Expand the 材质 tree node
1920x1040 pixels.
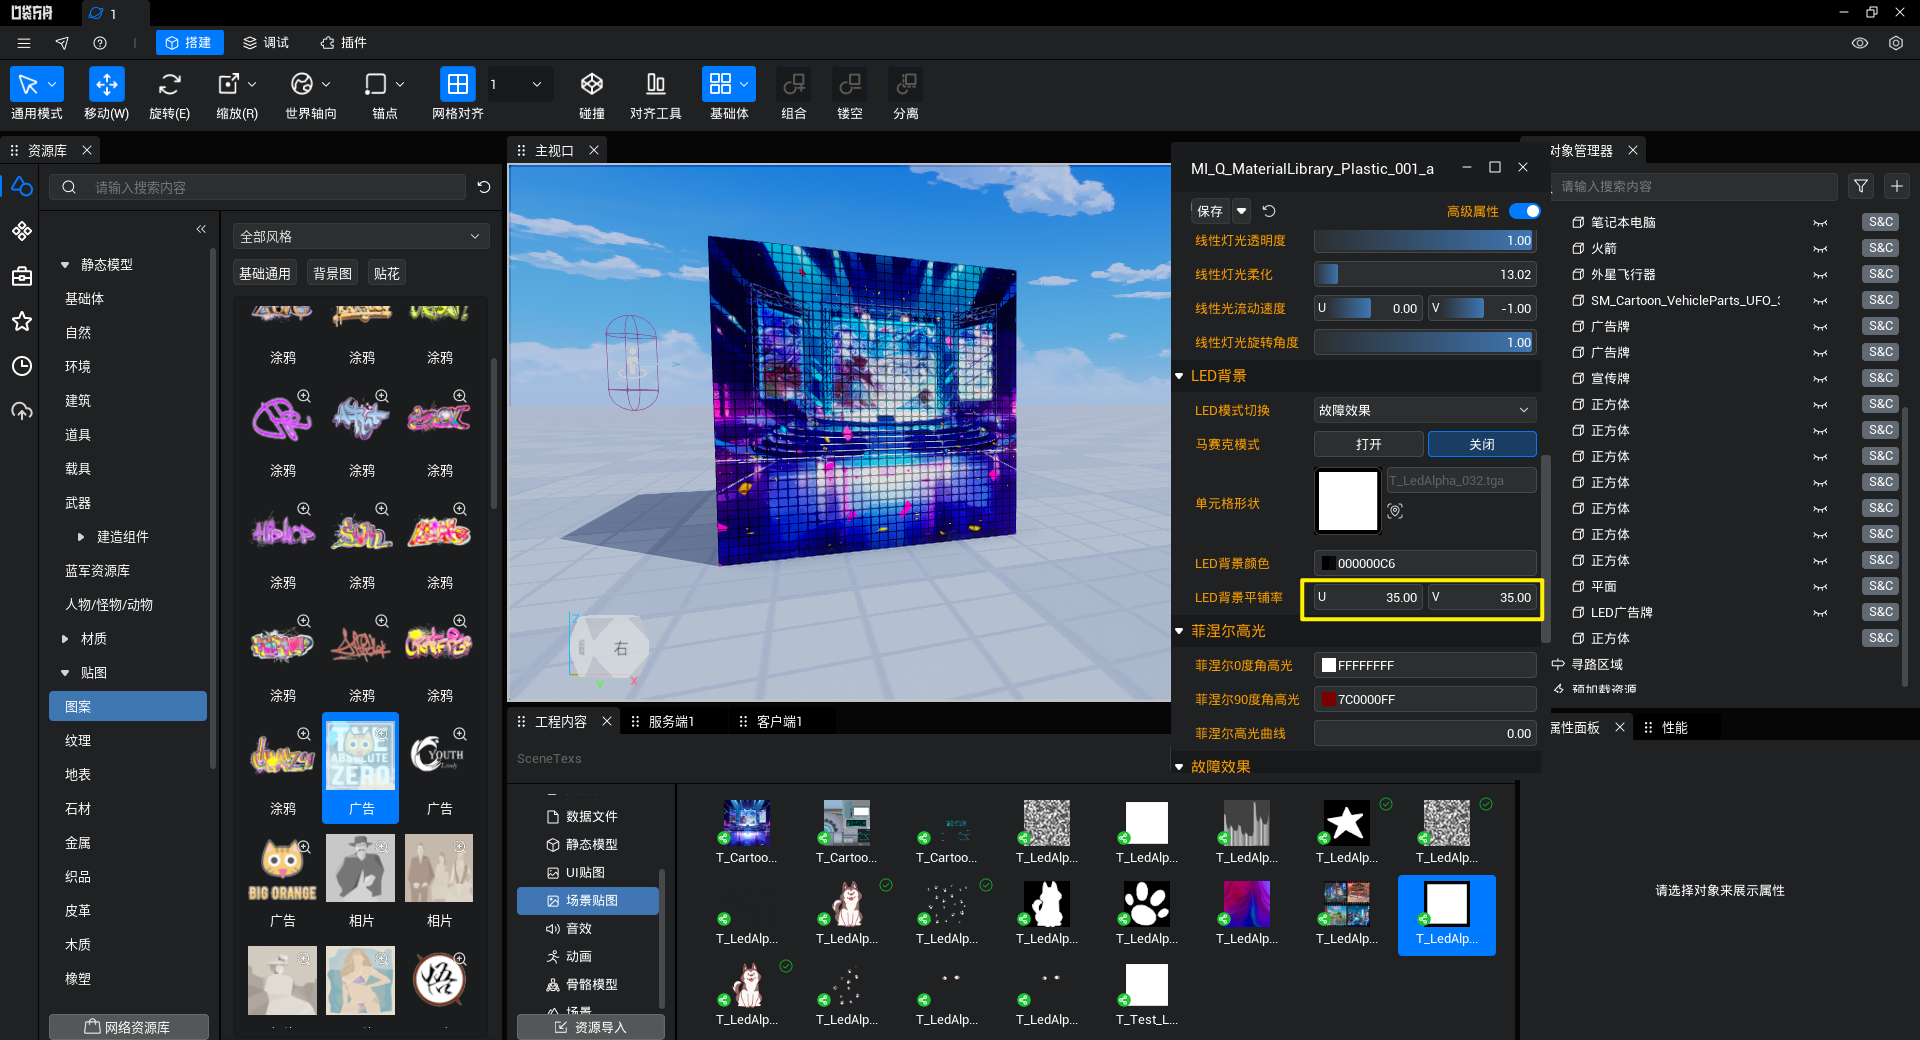(x=65, y=639)
